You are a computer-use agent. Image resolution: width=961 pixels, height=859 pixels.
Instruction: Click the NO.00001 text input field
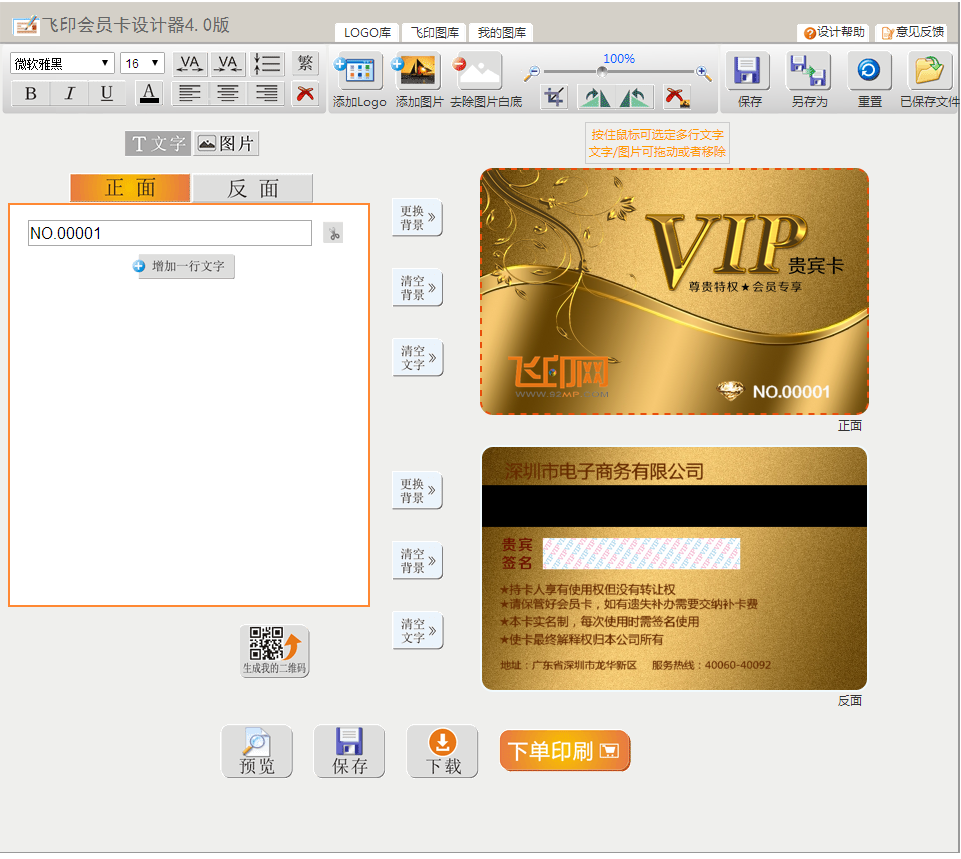click(x=170, y=234)
